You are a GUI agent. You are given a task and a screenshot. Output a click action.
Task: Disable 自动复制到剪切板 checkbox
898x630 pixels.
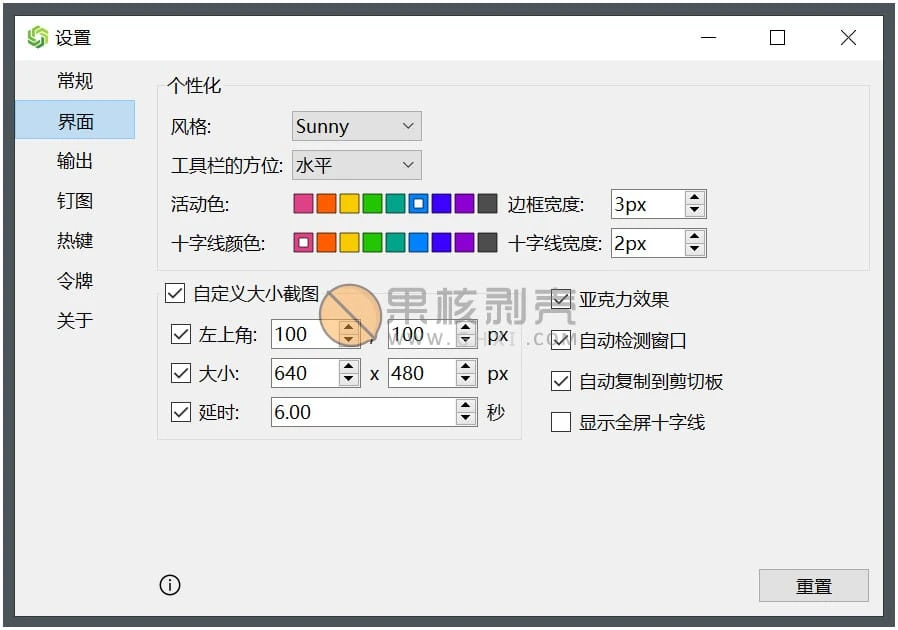[x=561, y=381]
